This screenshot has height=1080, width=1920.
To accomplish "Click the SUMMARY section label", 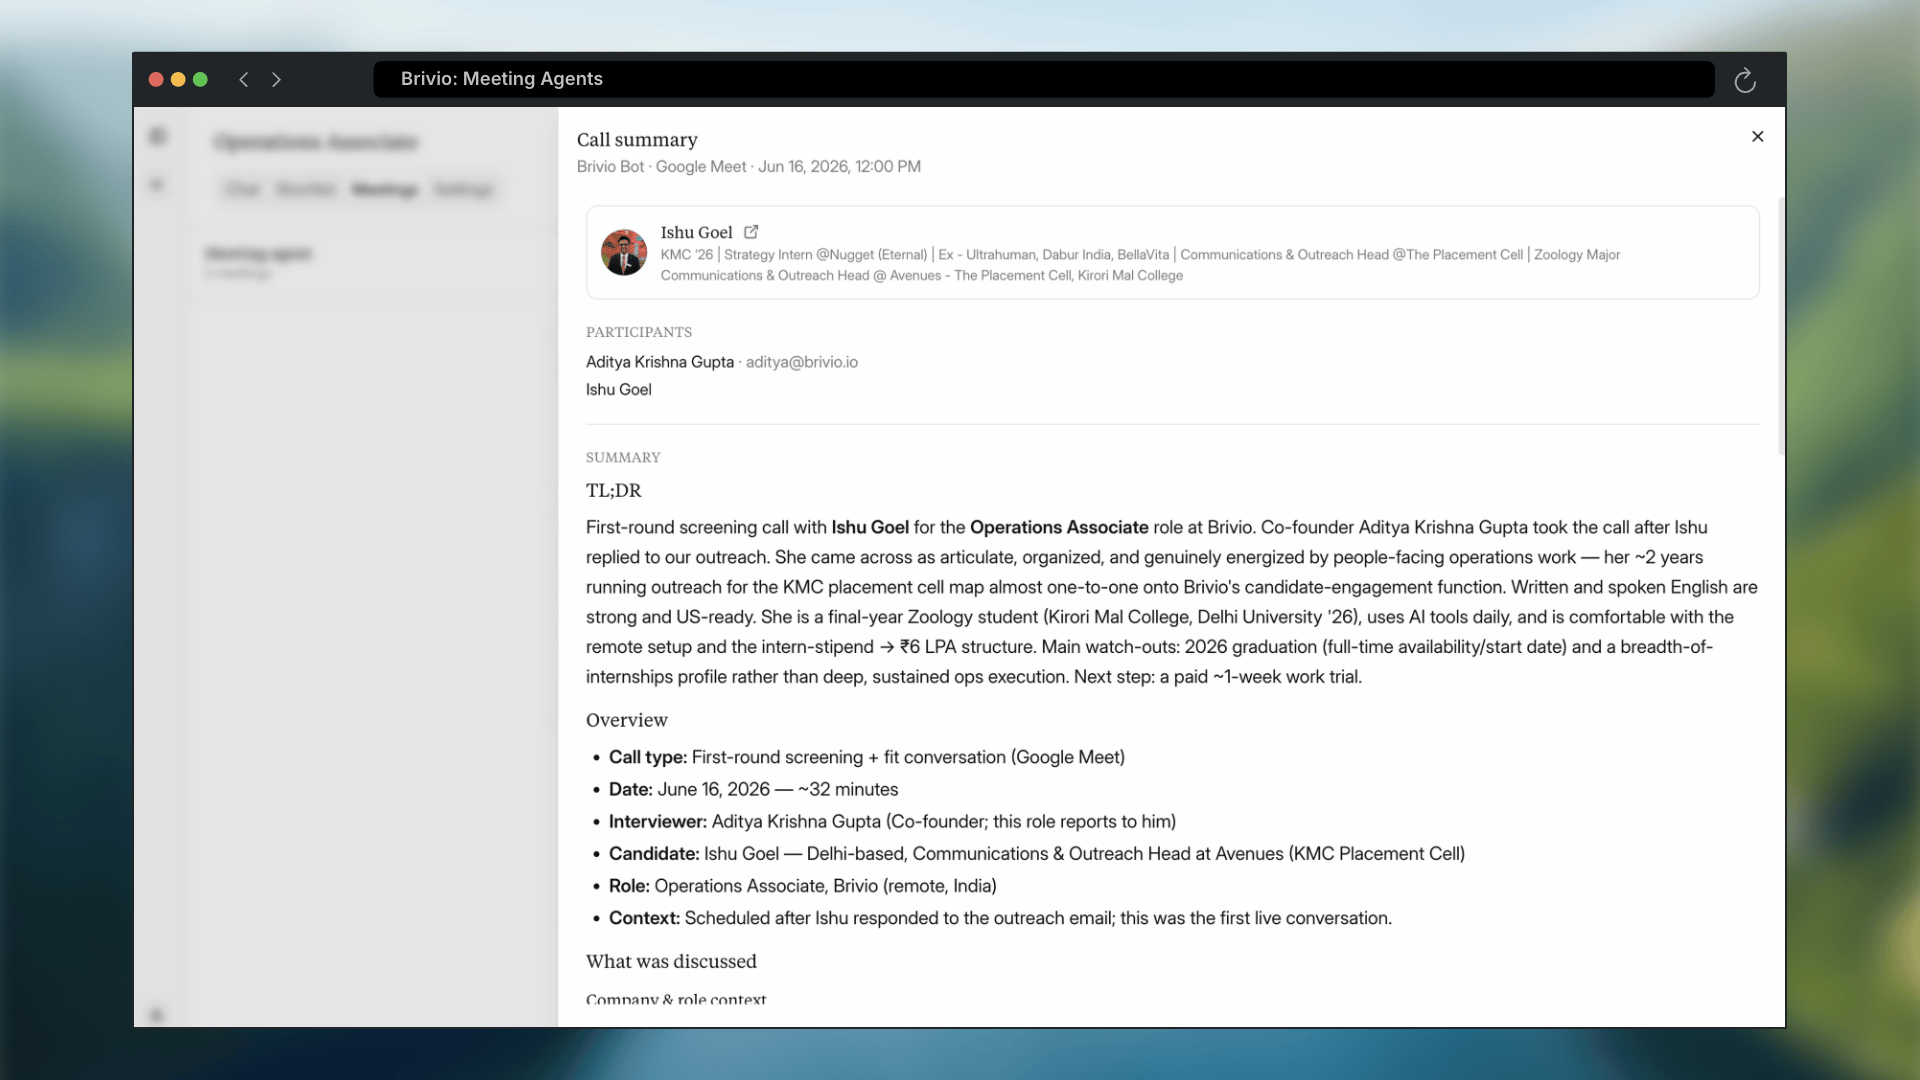I will 623,457.
